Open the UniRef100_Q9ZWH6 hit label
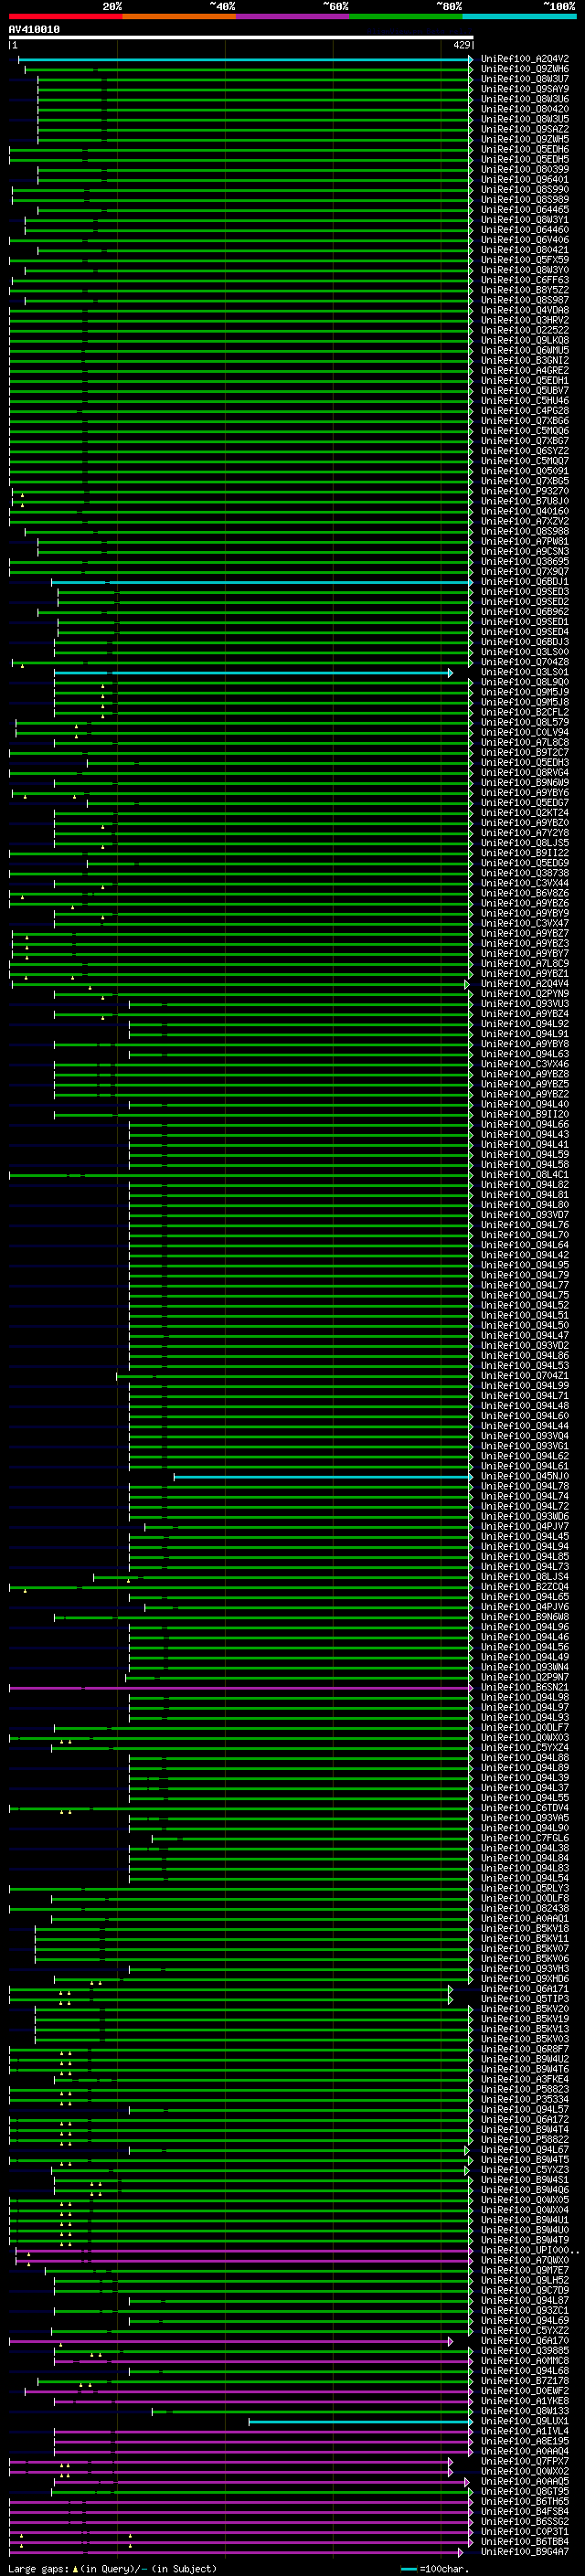This screenshot has width=585, height=2576. pos(525,69)
